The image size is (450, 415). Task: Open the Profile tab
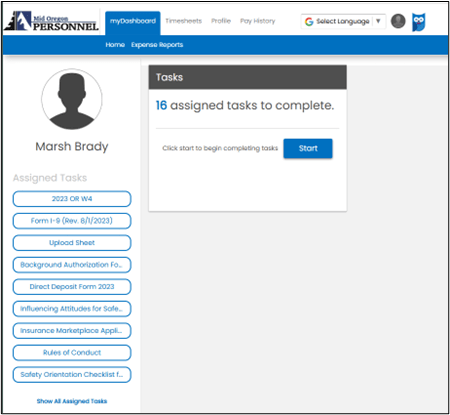[x=221, y=21]
